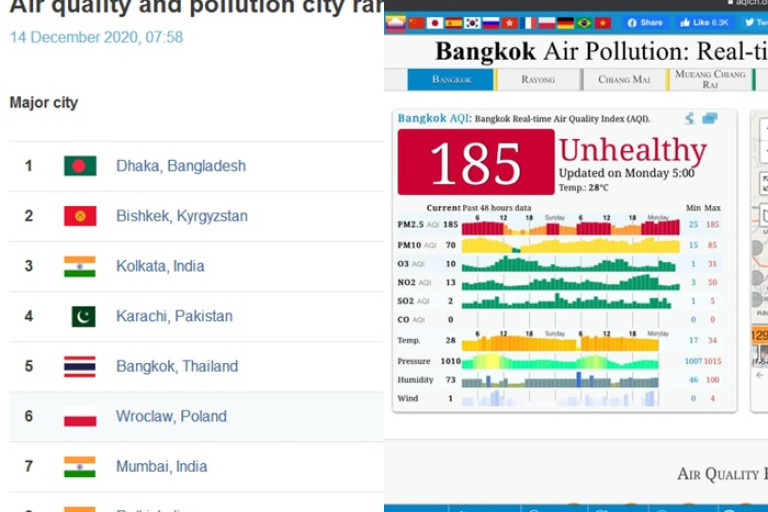768x512 pixels.
Task: Open the Dhaka, Bangladesh link
Action: (181, 166)
